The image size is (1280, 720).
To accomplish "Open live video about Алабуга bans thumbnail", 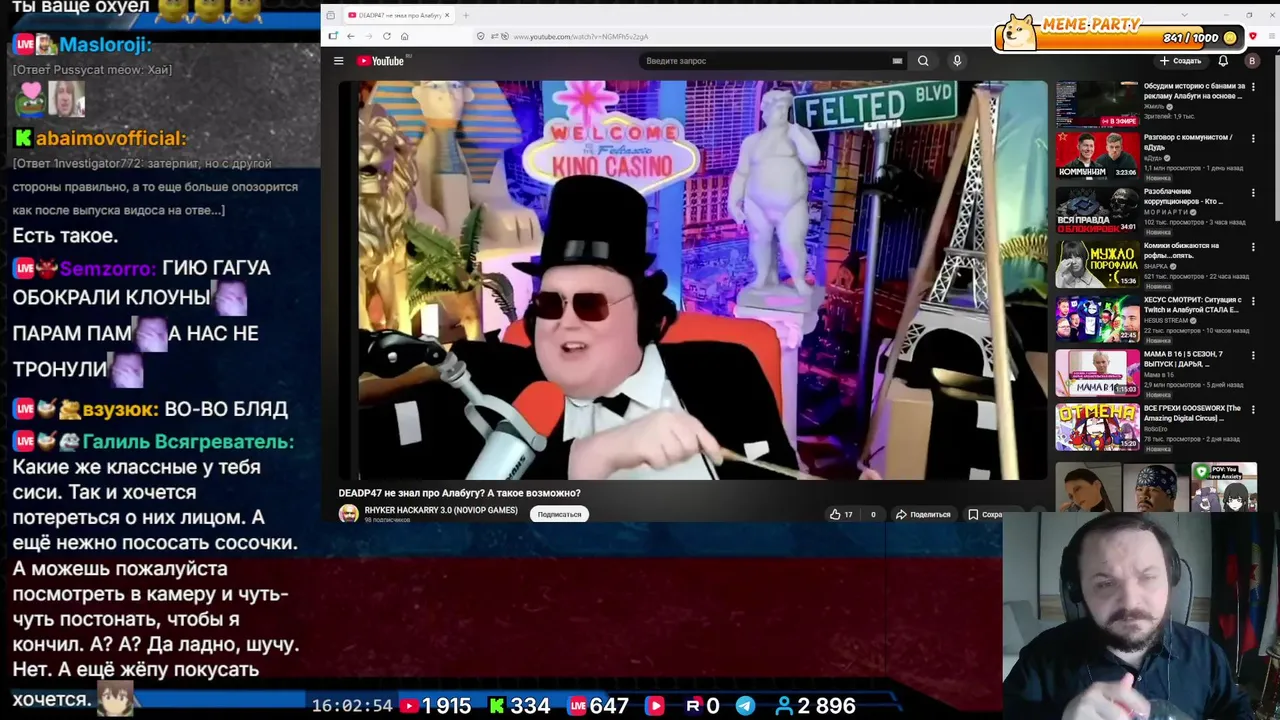I will click(1097, 103).
